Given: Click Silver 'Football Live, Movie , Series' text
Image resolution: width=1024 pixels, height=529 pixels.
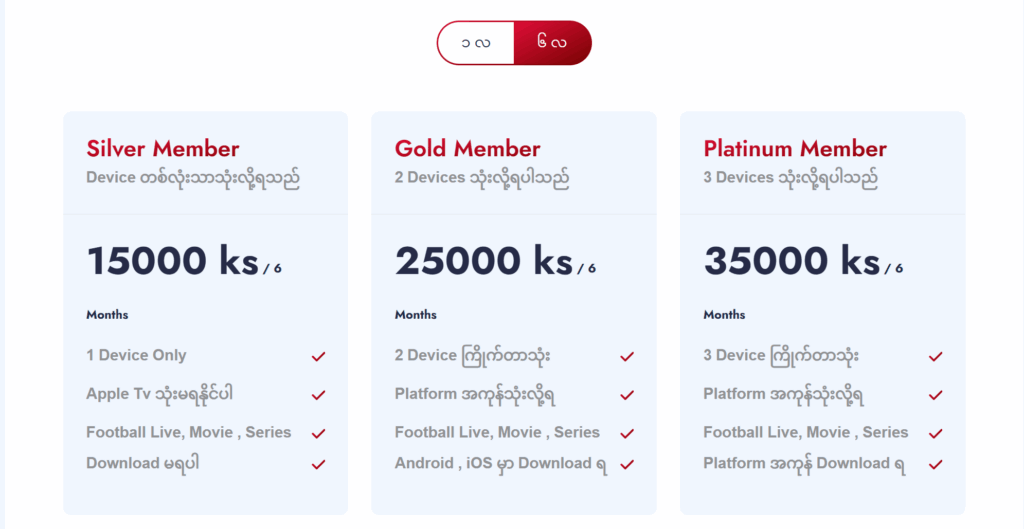Looking at the screenshot, I should tap(189, 432).
